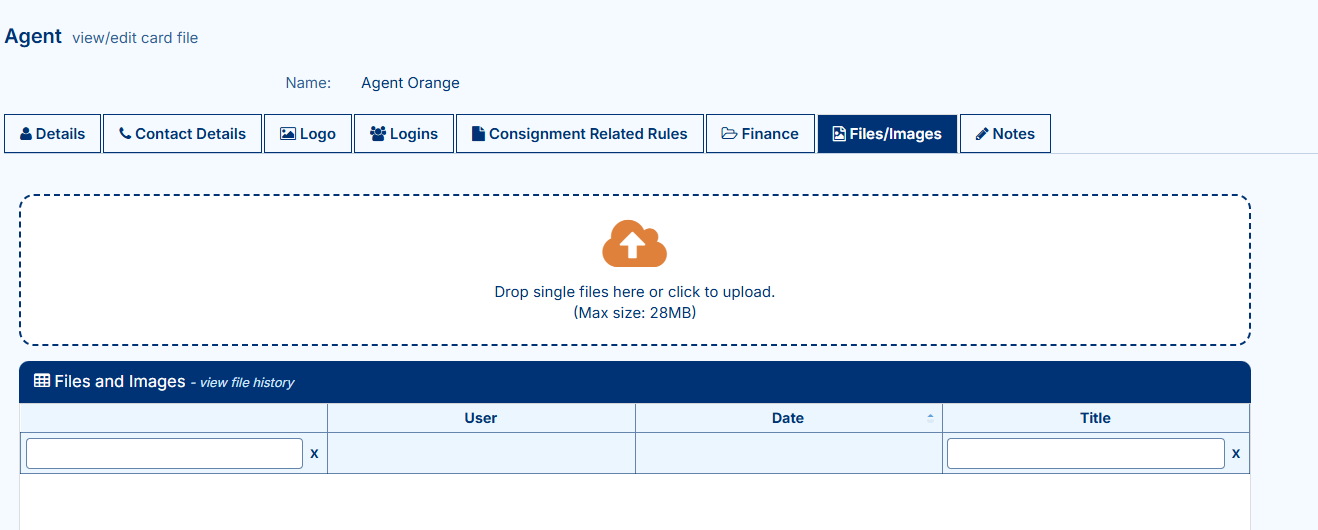This screenshot has height=530, width=1318.
Task: Click the people icon on the Logins tab
Action: click(x=378, y=134)
